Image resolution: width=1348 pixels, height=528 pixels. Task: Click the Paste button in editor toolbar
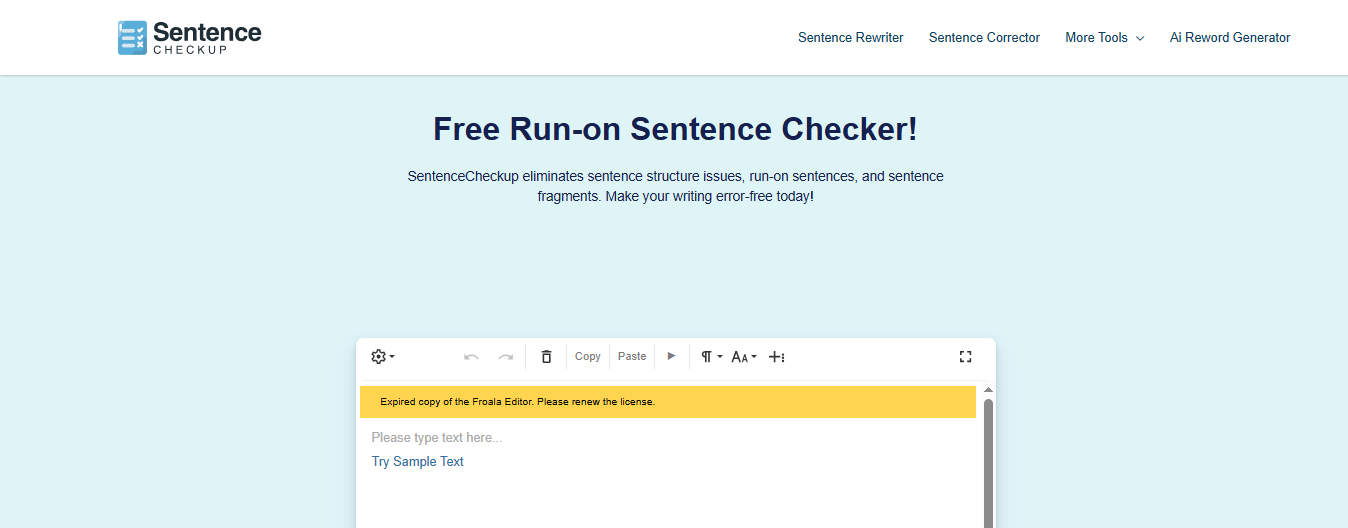point(632,357)
